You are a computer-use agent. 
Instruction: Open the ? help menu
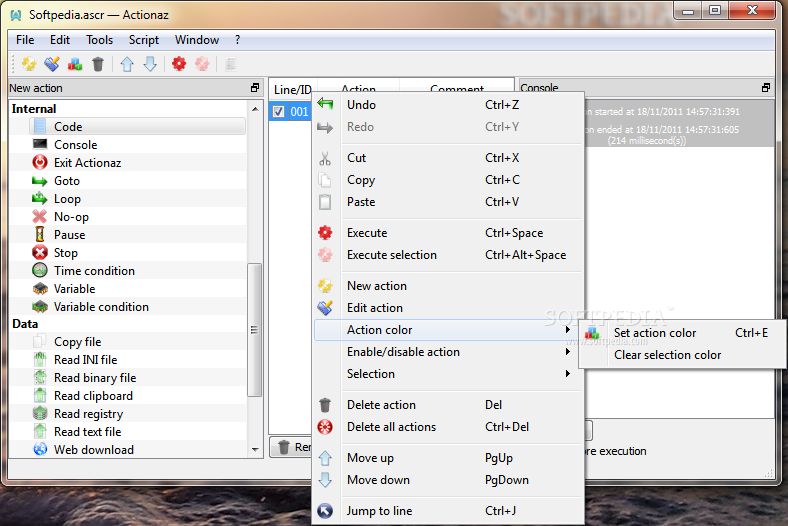[x=237, y=40]
